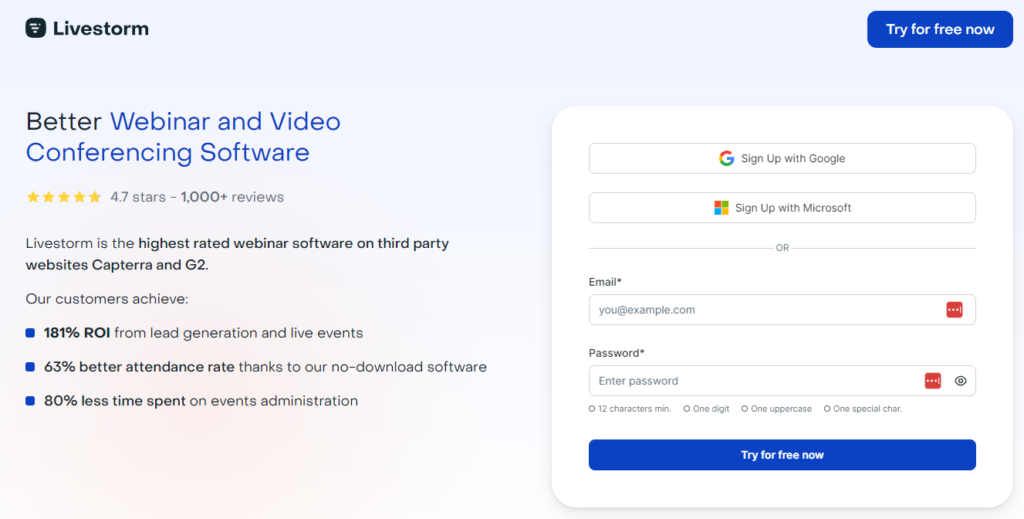Sign up with Google button

click(782, 159)
